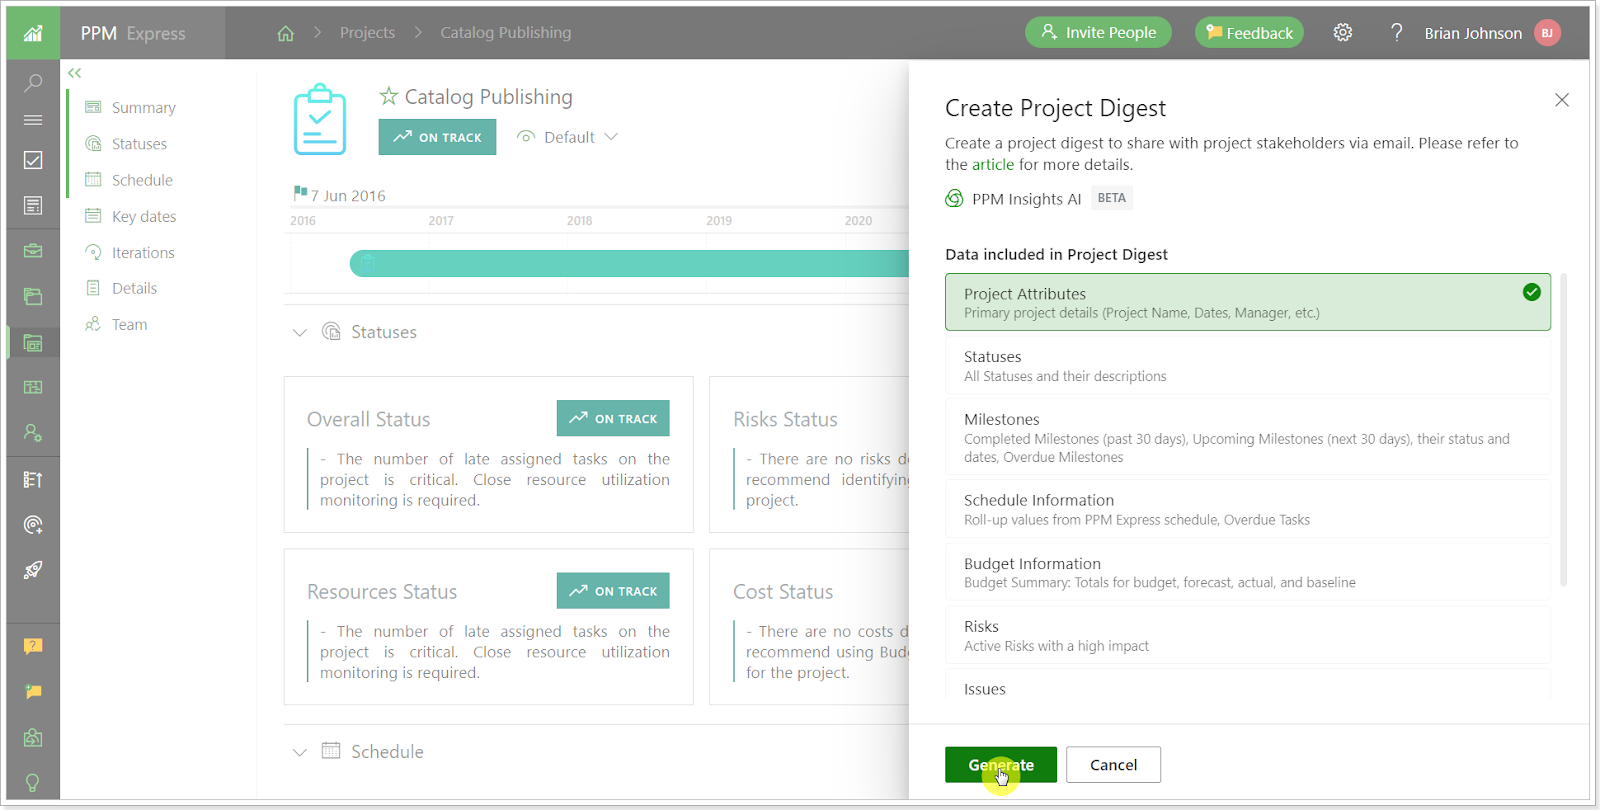Click the Risks Status card title
Image resolution: width=1600 pixels, height=810 pixels.
(785, 420)
